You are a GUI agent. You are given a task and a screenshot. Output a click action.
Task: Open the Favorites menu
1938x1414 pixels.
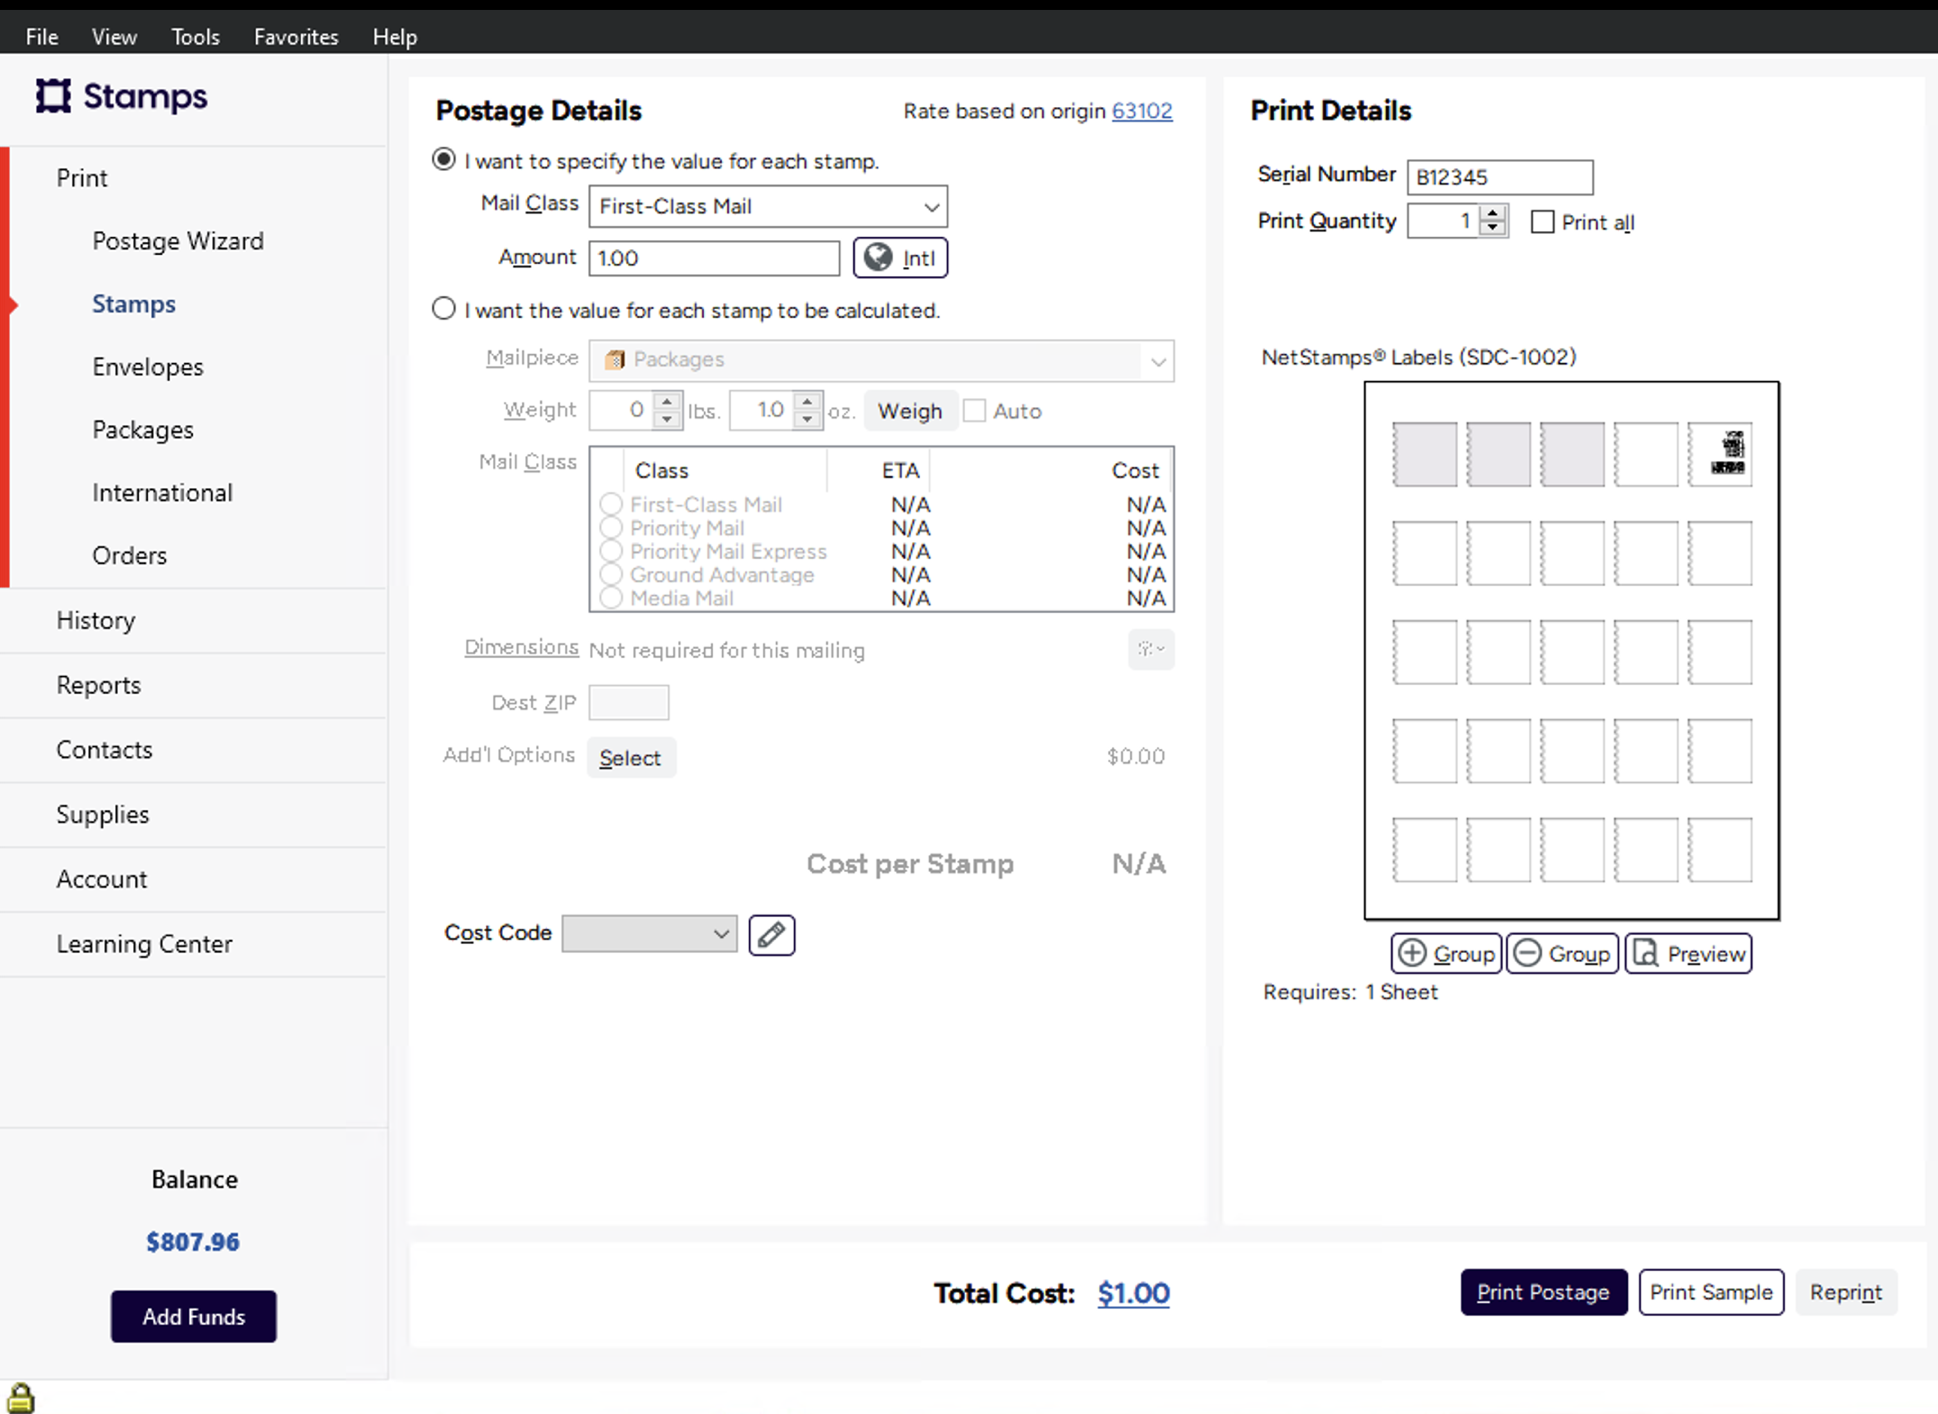(x=296, y=37)
